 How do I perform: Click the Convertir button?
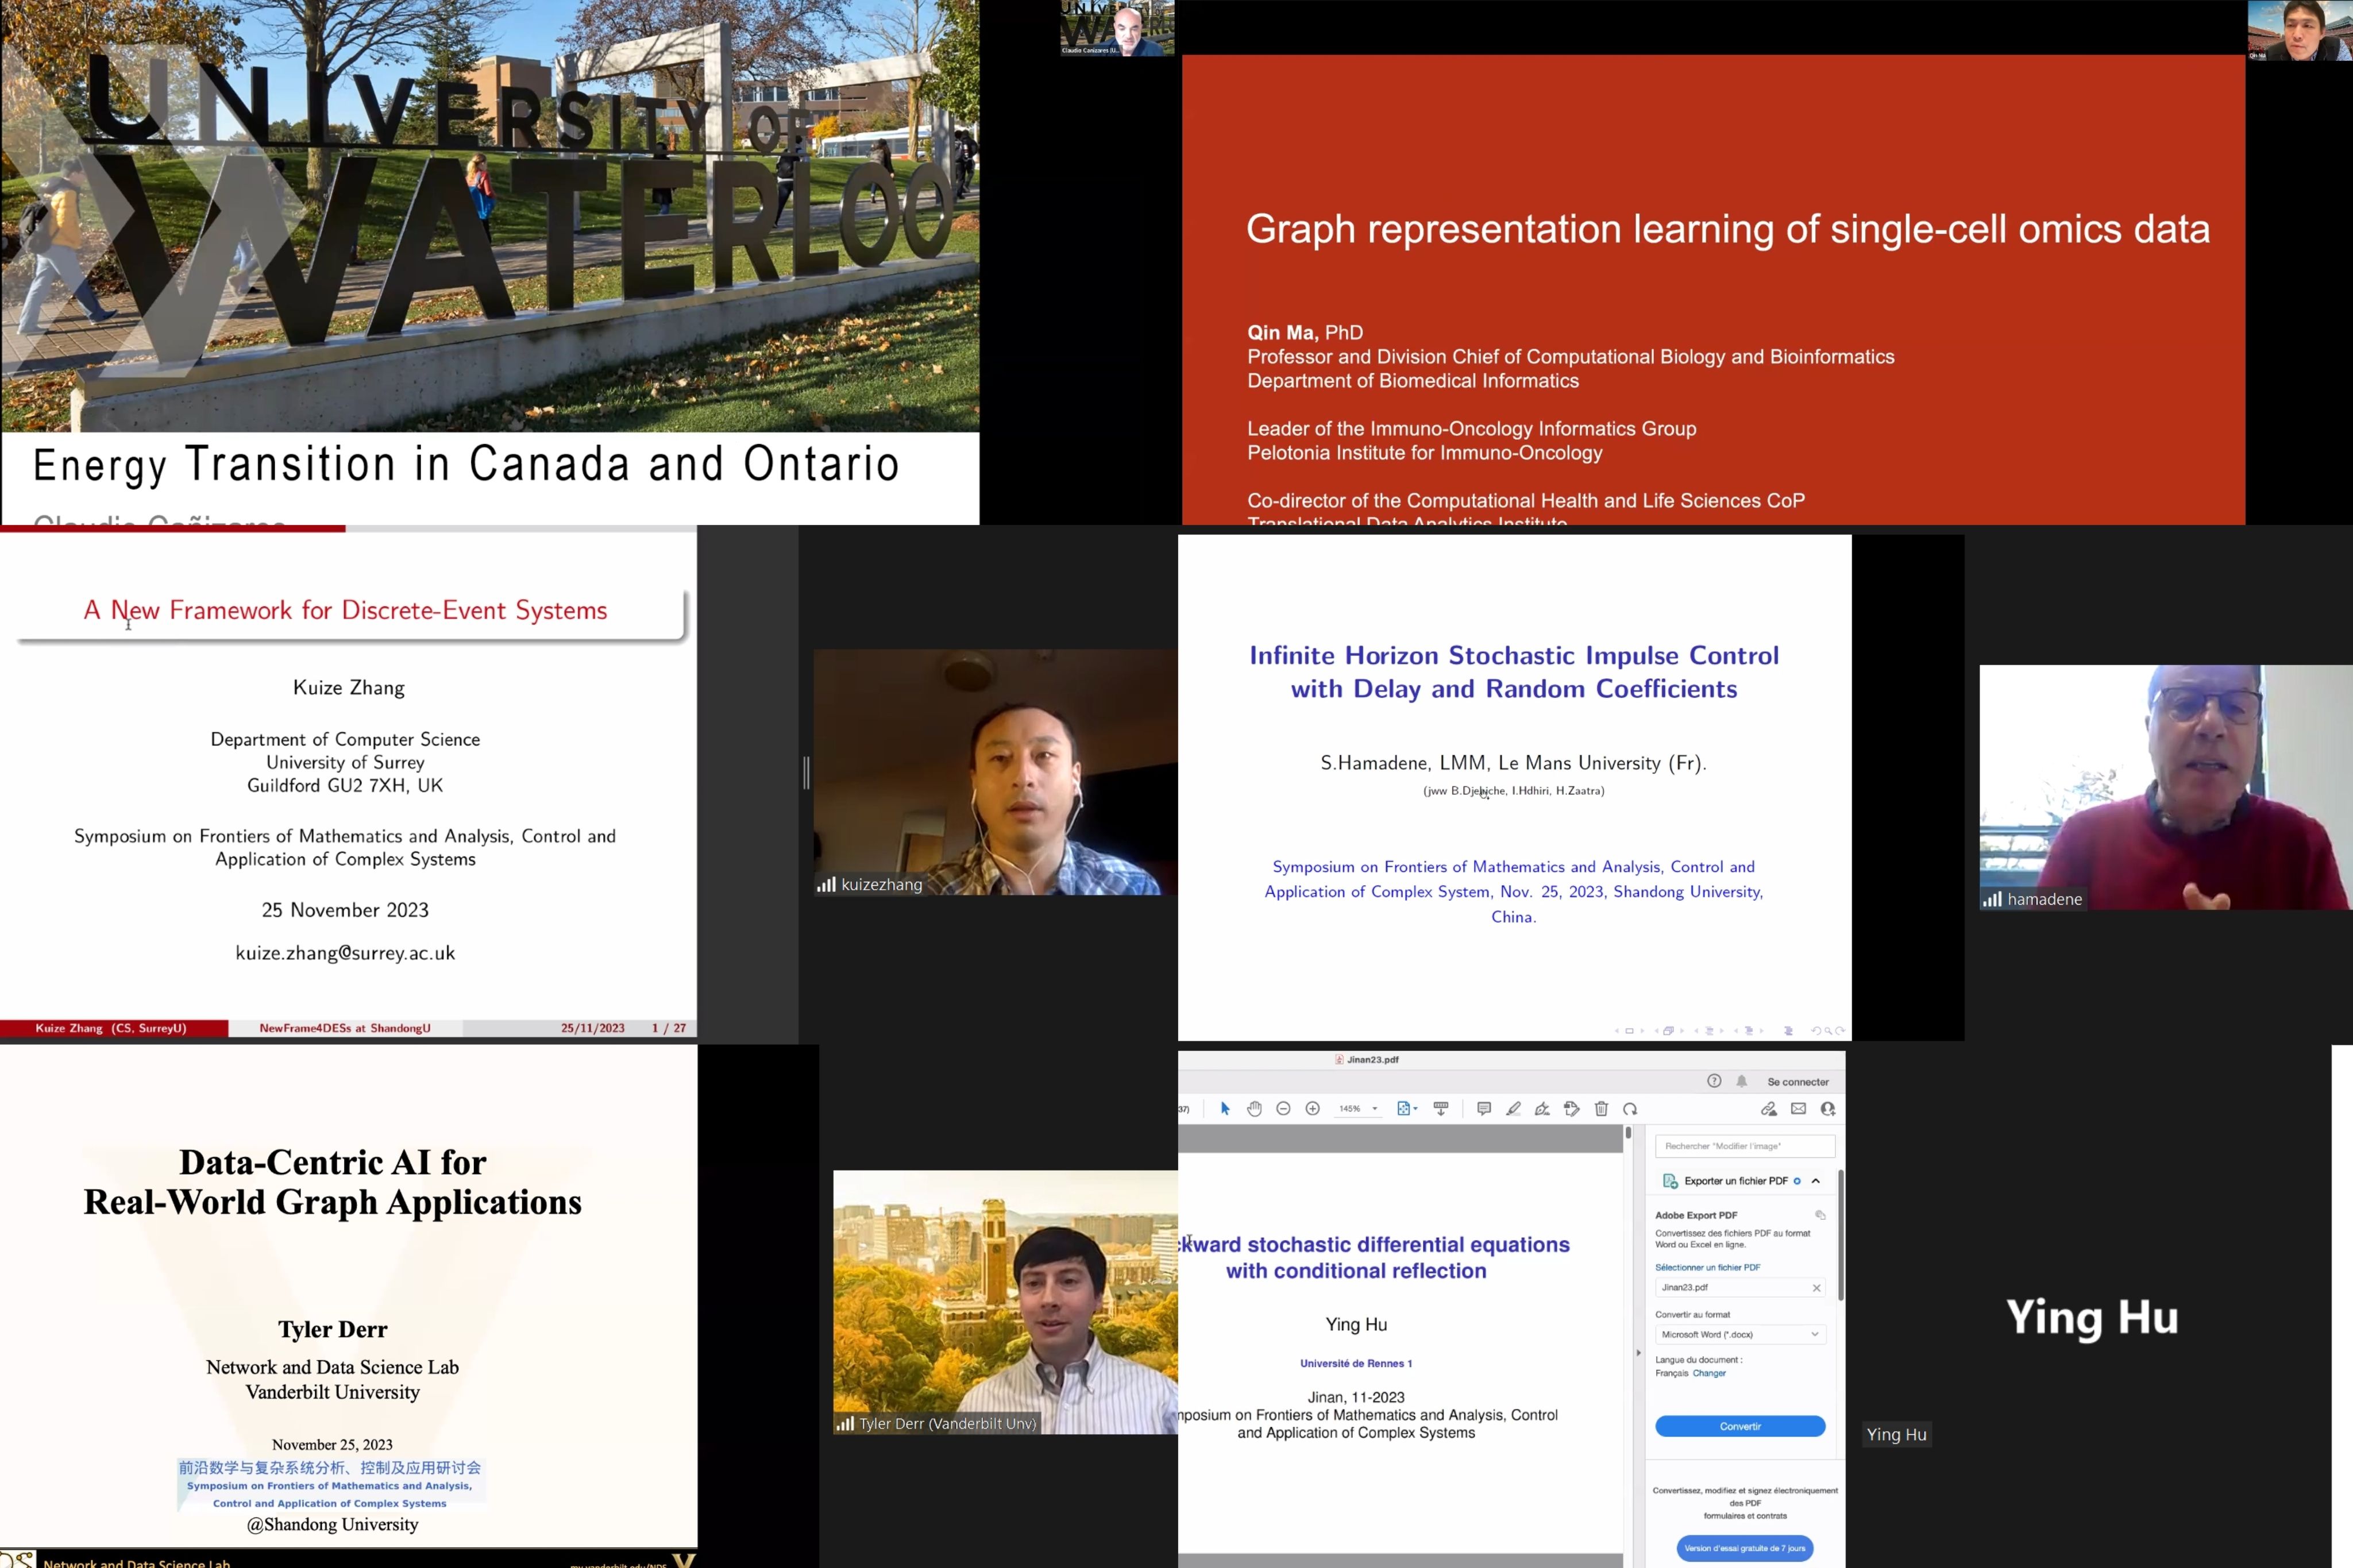(x=1740, y=1426)
